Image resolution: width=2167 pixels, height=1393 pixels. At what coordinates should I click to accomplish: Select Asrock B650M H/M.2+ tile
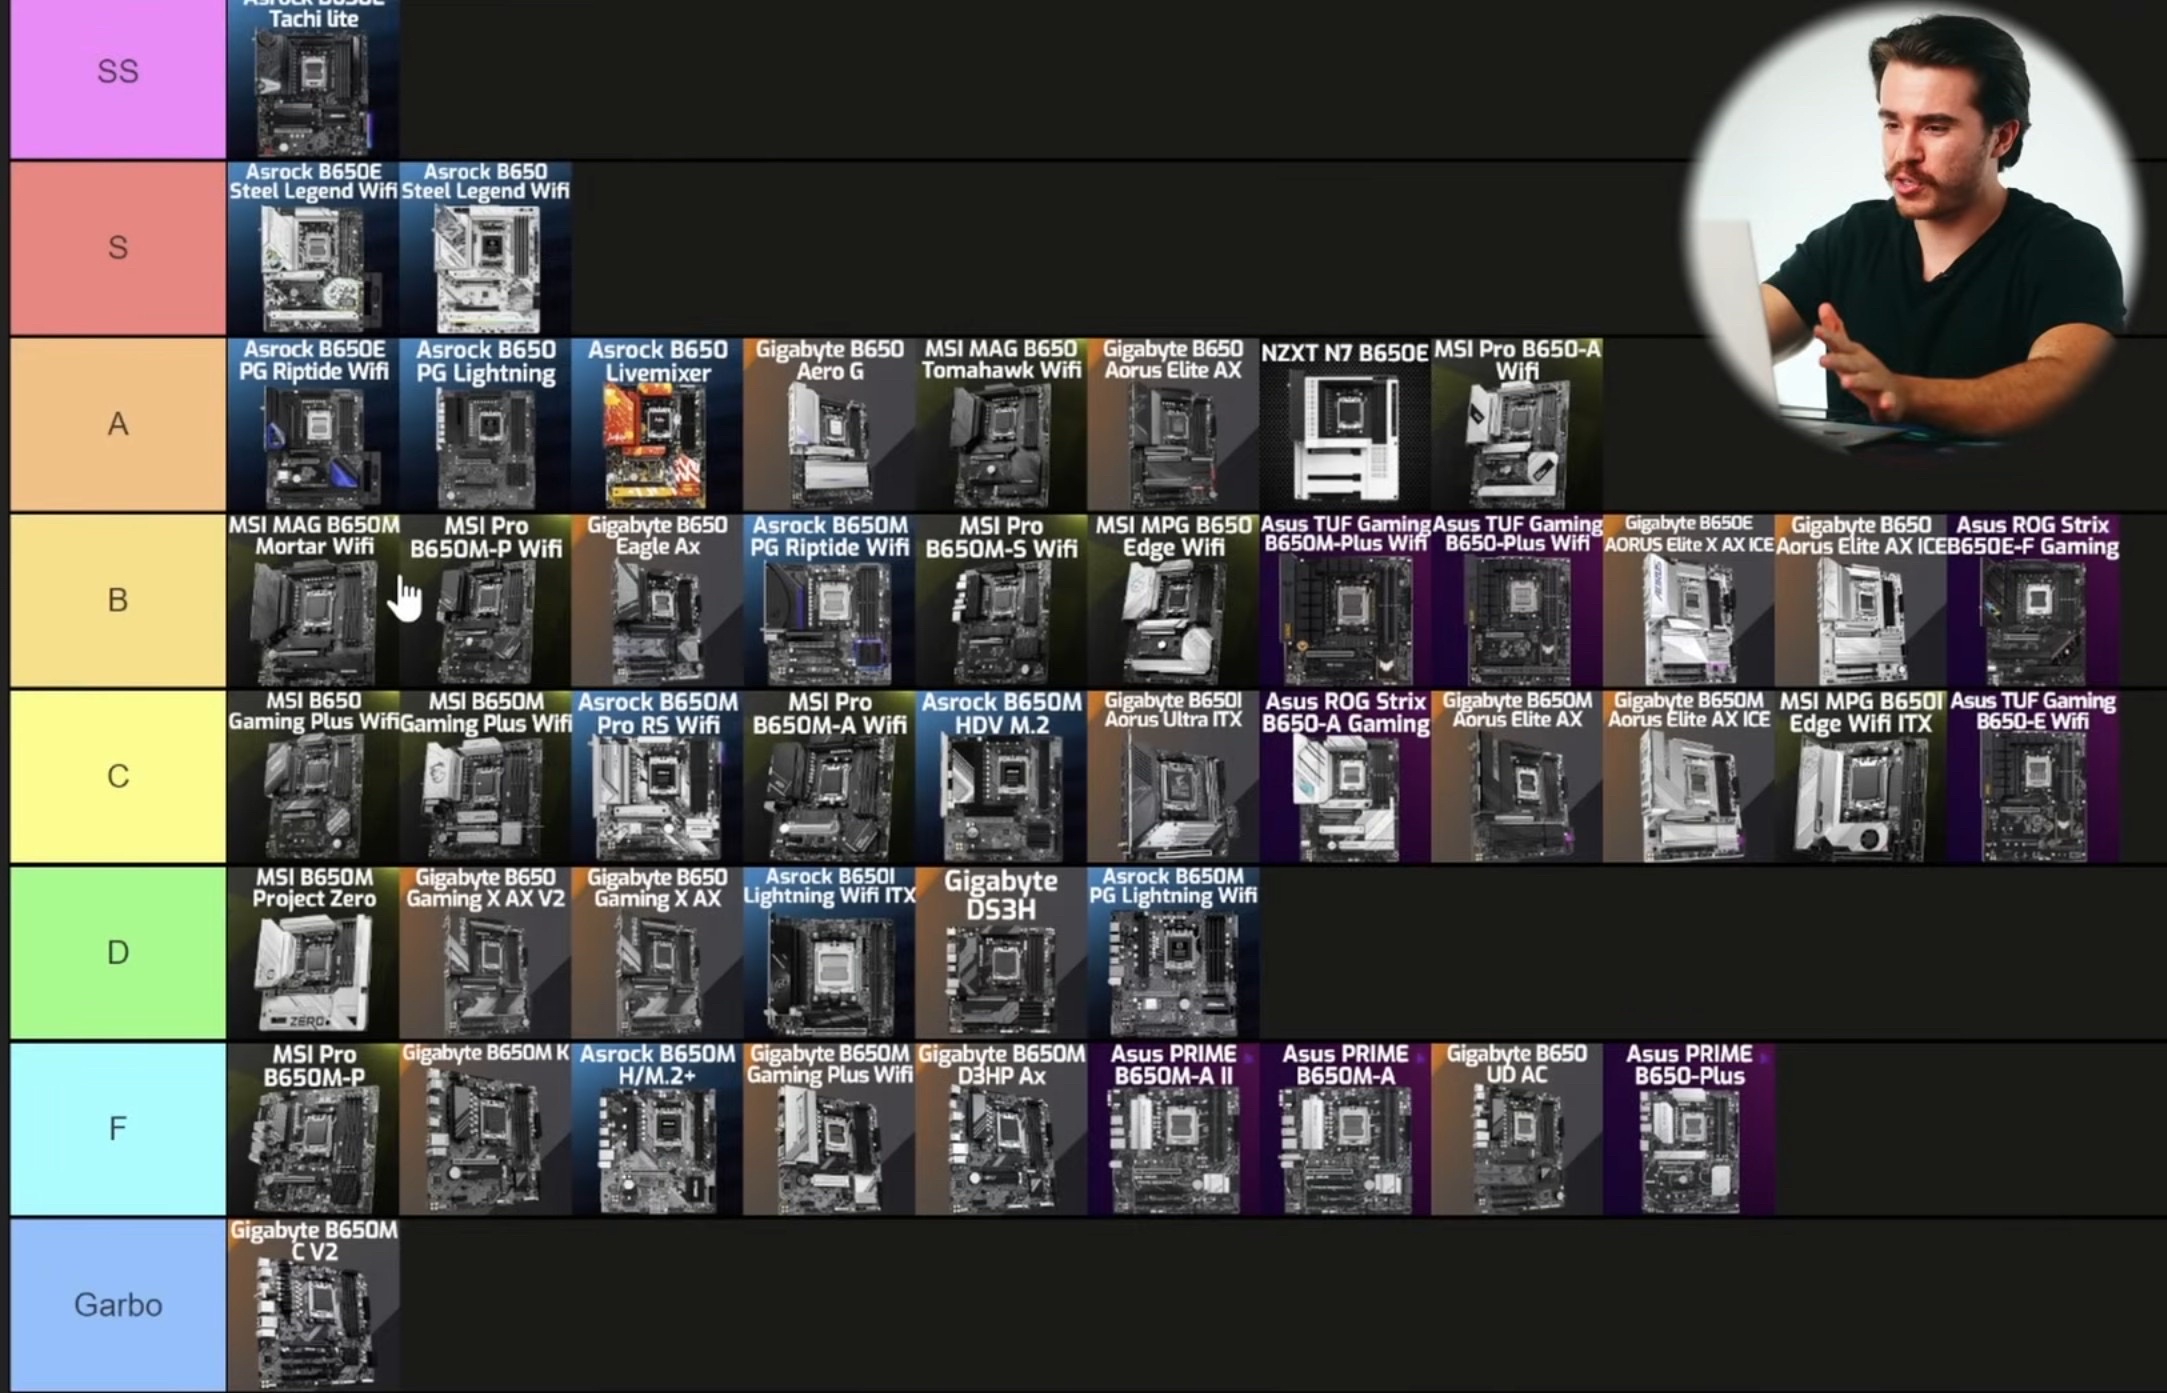coord(657,1129)
